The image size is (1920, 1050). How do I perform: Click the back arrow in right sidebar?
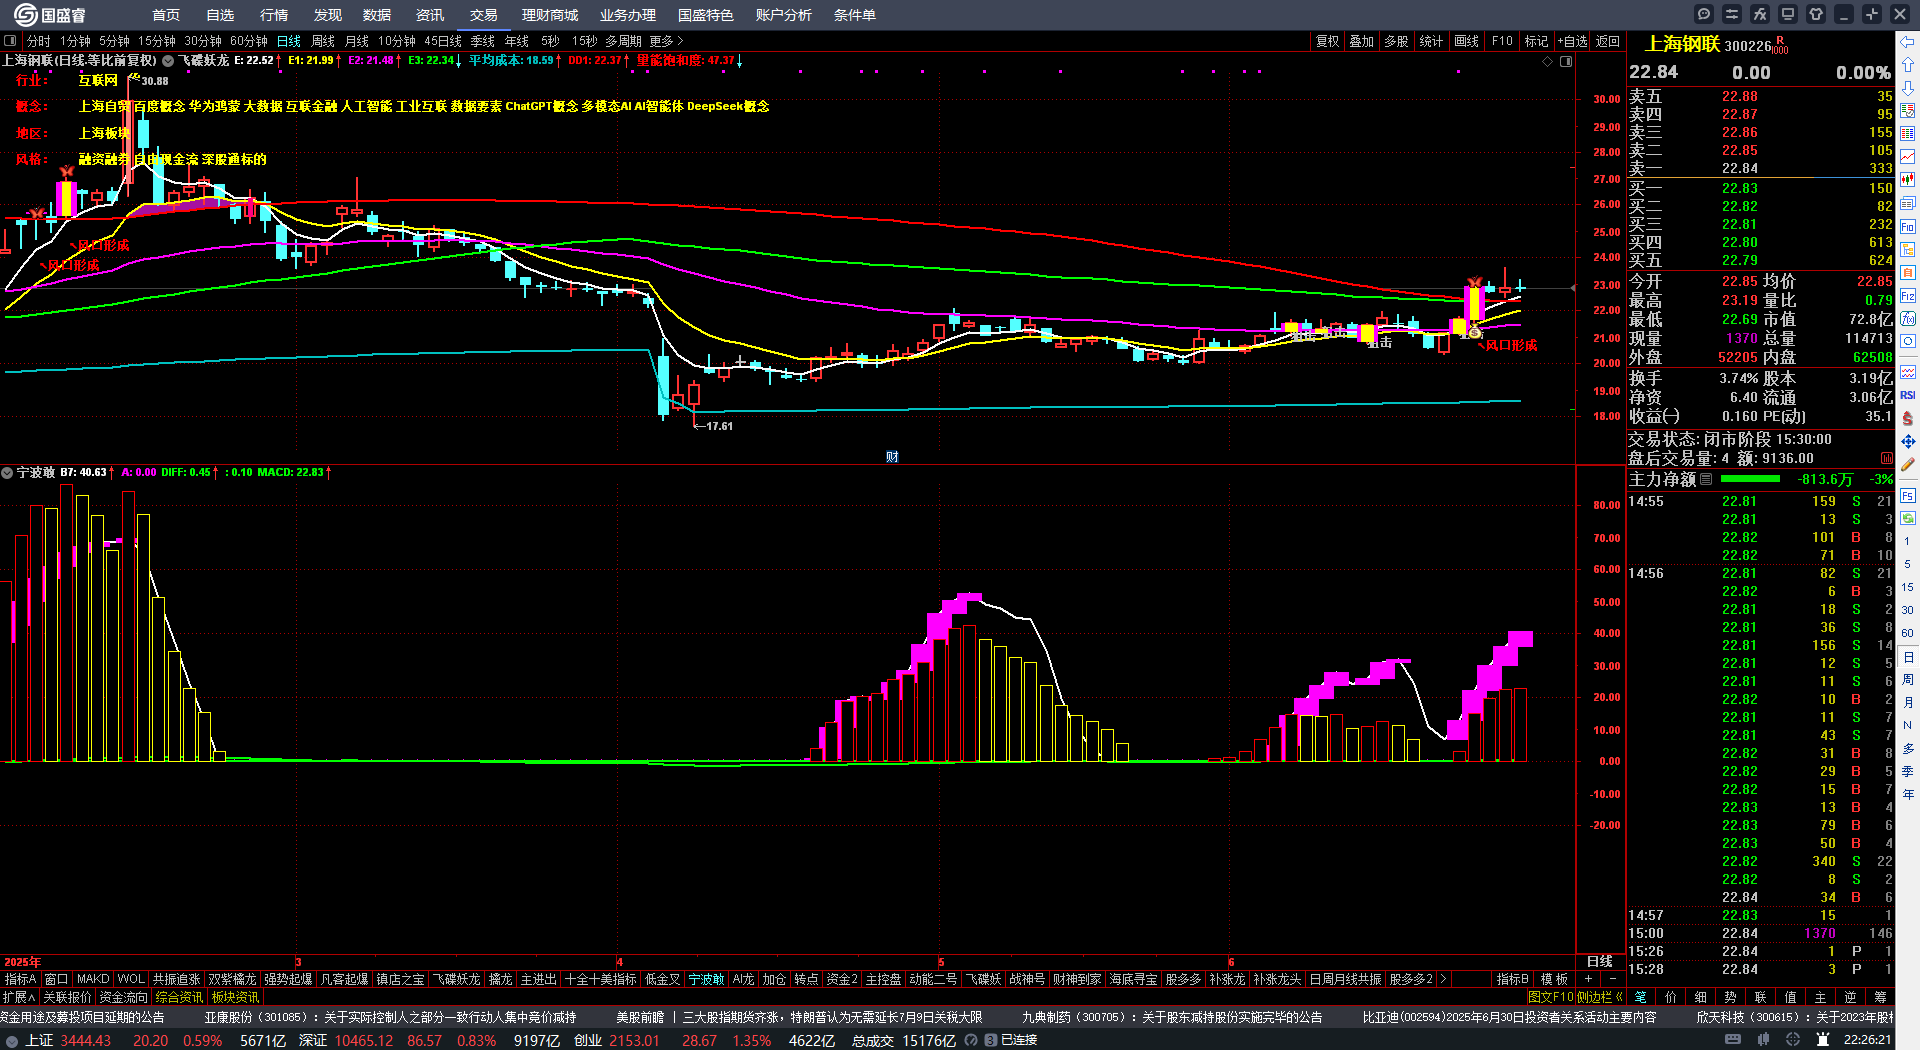[x=1908, y=42]
